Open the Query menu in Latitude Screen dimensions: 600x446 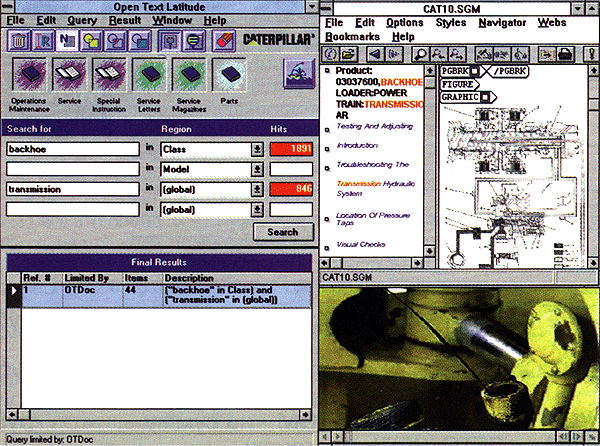click(82, 21)
